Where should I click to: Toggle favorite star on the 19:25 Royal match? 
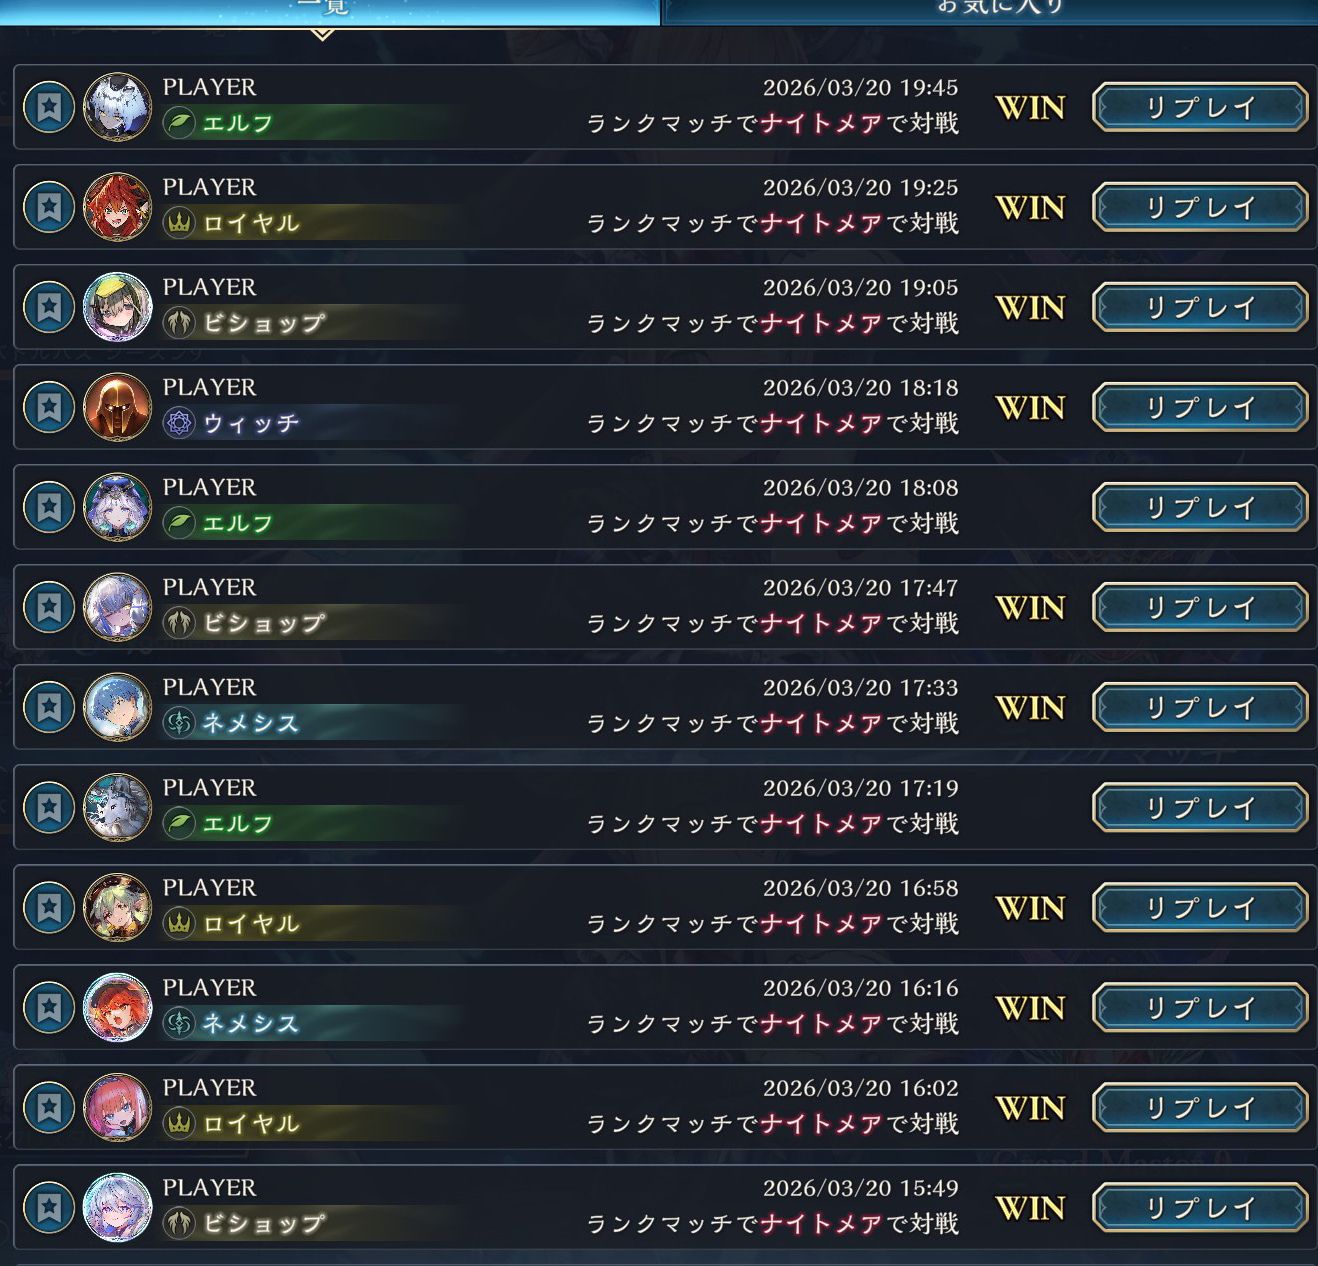click(49, 207)
